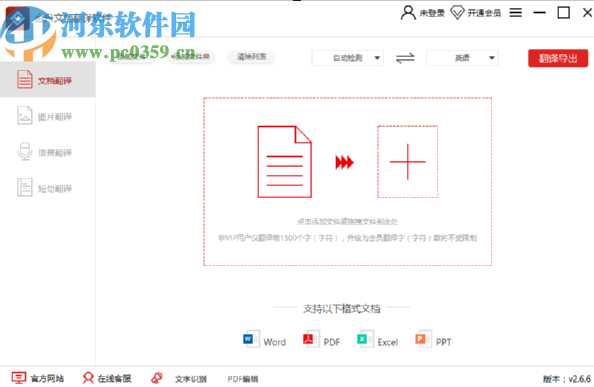Open the hamburger menu
594x387 pixels.
tap(516, 13)
